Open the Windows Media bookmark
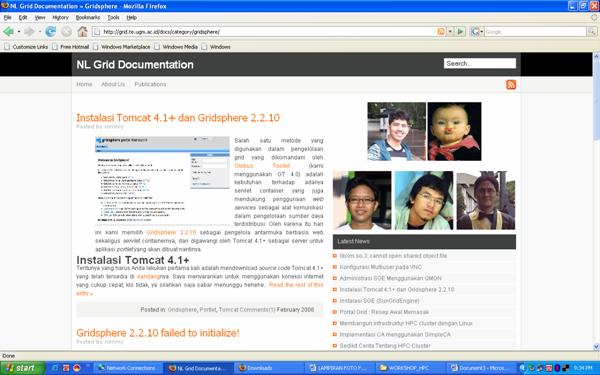The width and height of the screenshot is (600, 375). coord(176,47)
